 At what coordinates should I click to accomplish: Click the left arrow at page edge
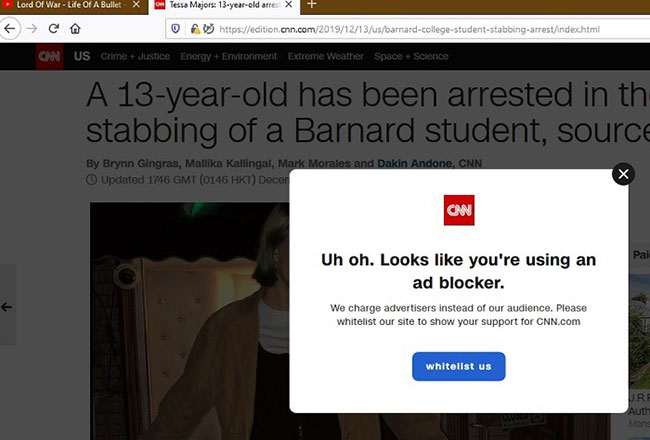pyautogui.click(x=7, y=307)
